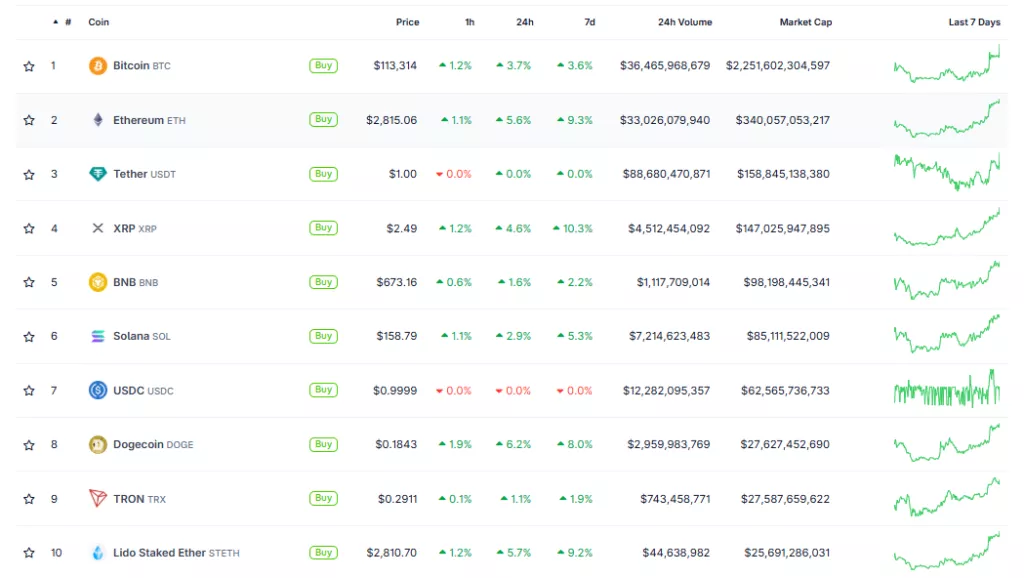The image size is (1024, 578).
Task: Sort table by Market Cap header
Action: pos(805,22)
